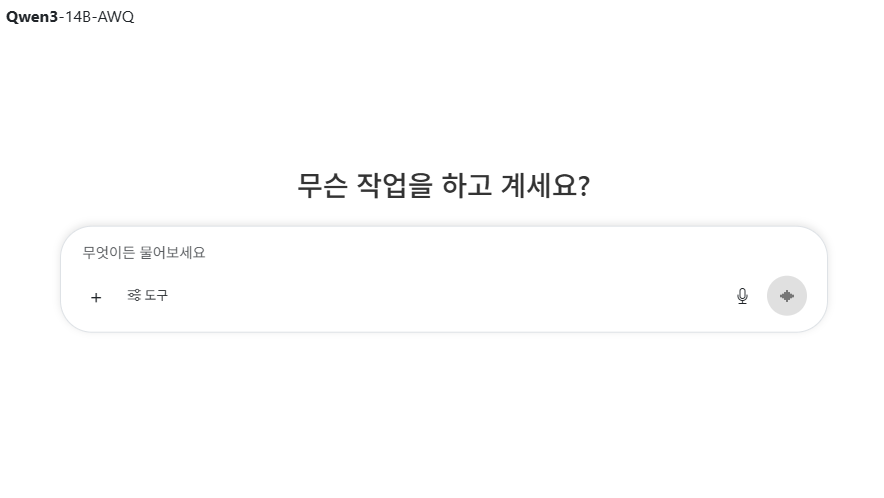Open the Qwen3-14B-AWQ model selector
The image size is (884, 498).
click(70, 17)
